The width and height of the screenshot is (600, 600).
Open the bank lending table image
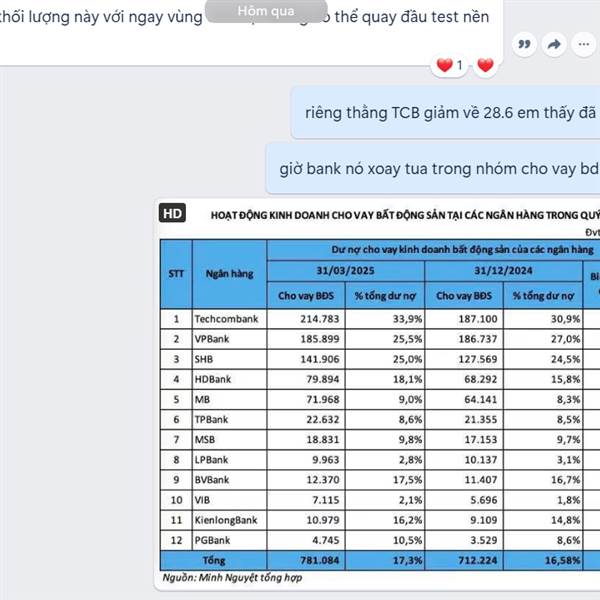coord(377,394)
